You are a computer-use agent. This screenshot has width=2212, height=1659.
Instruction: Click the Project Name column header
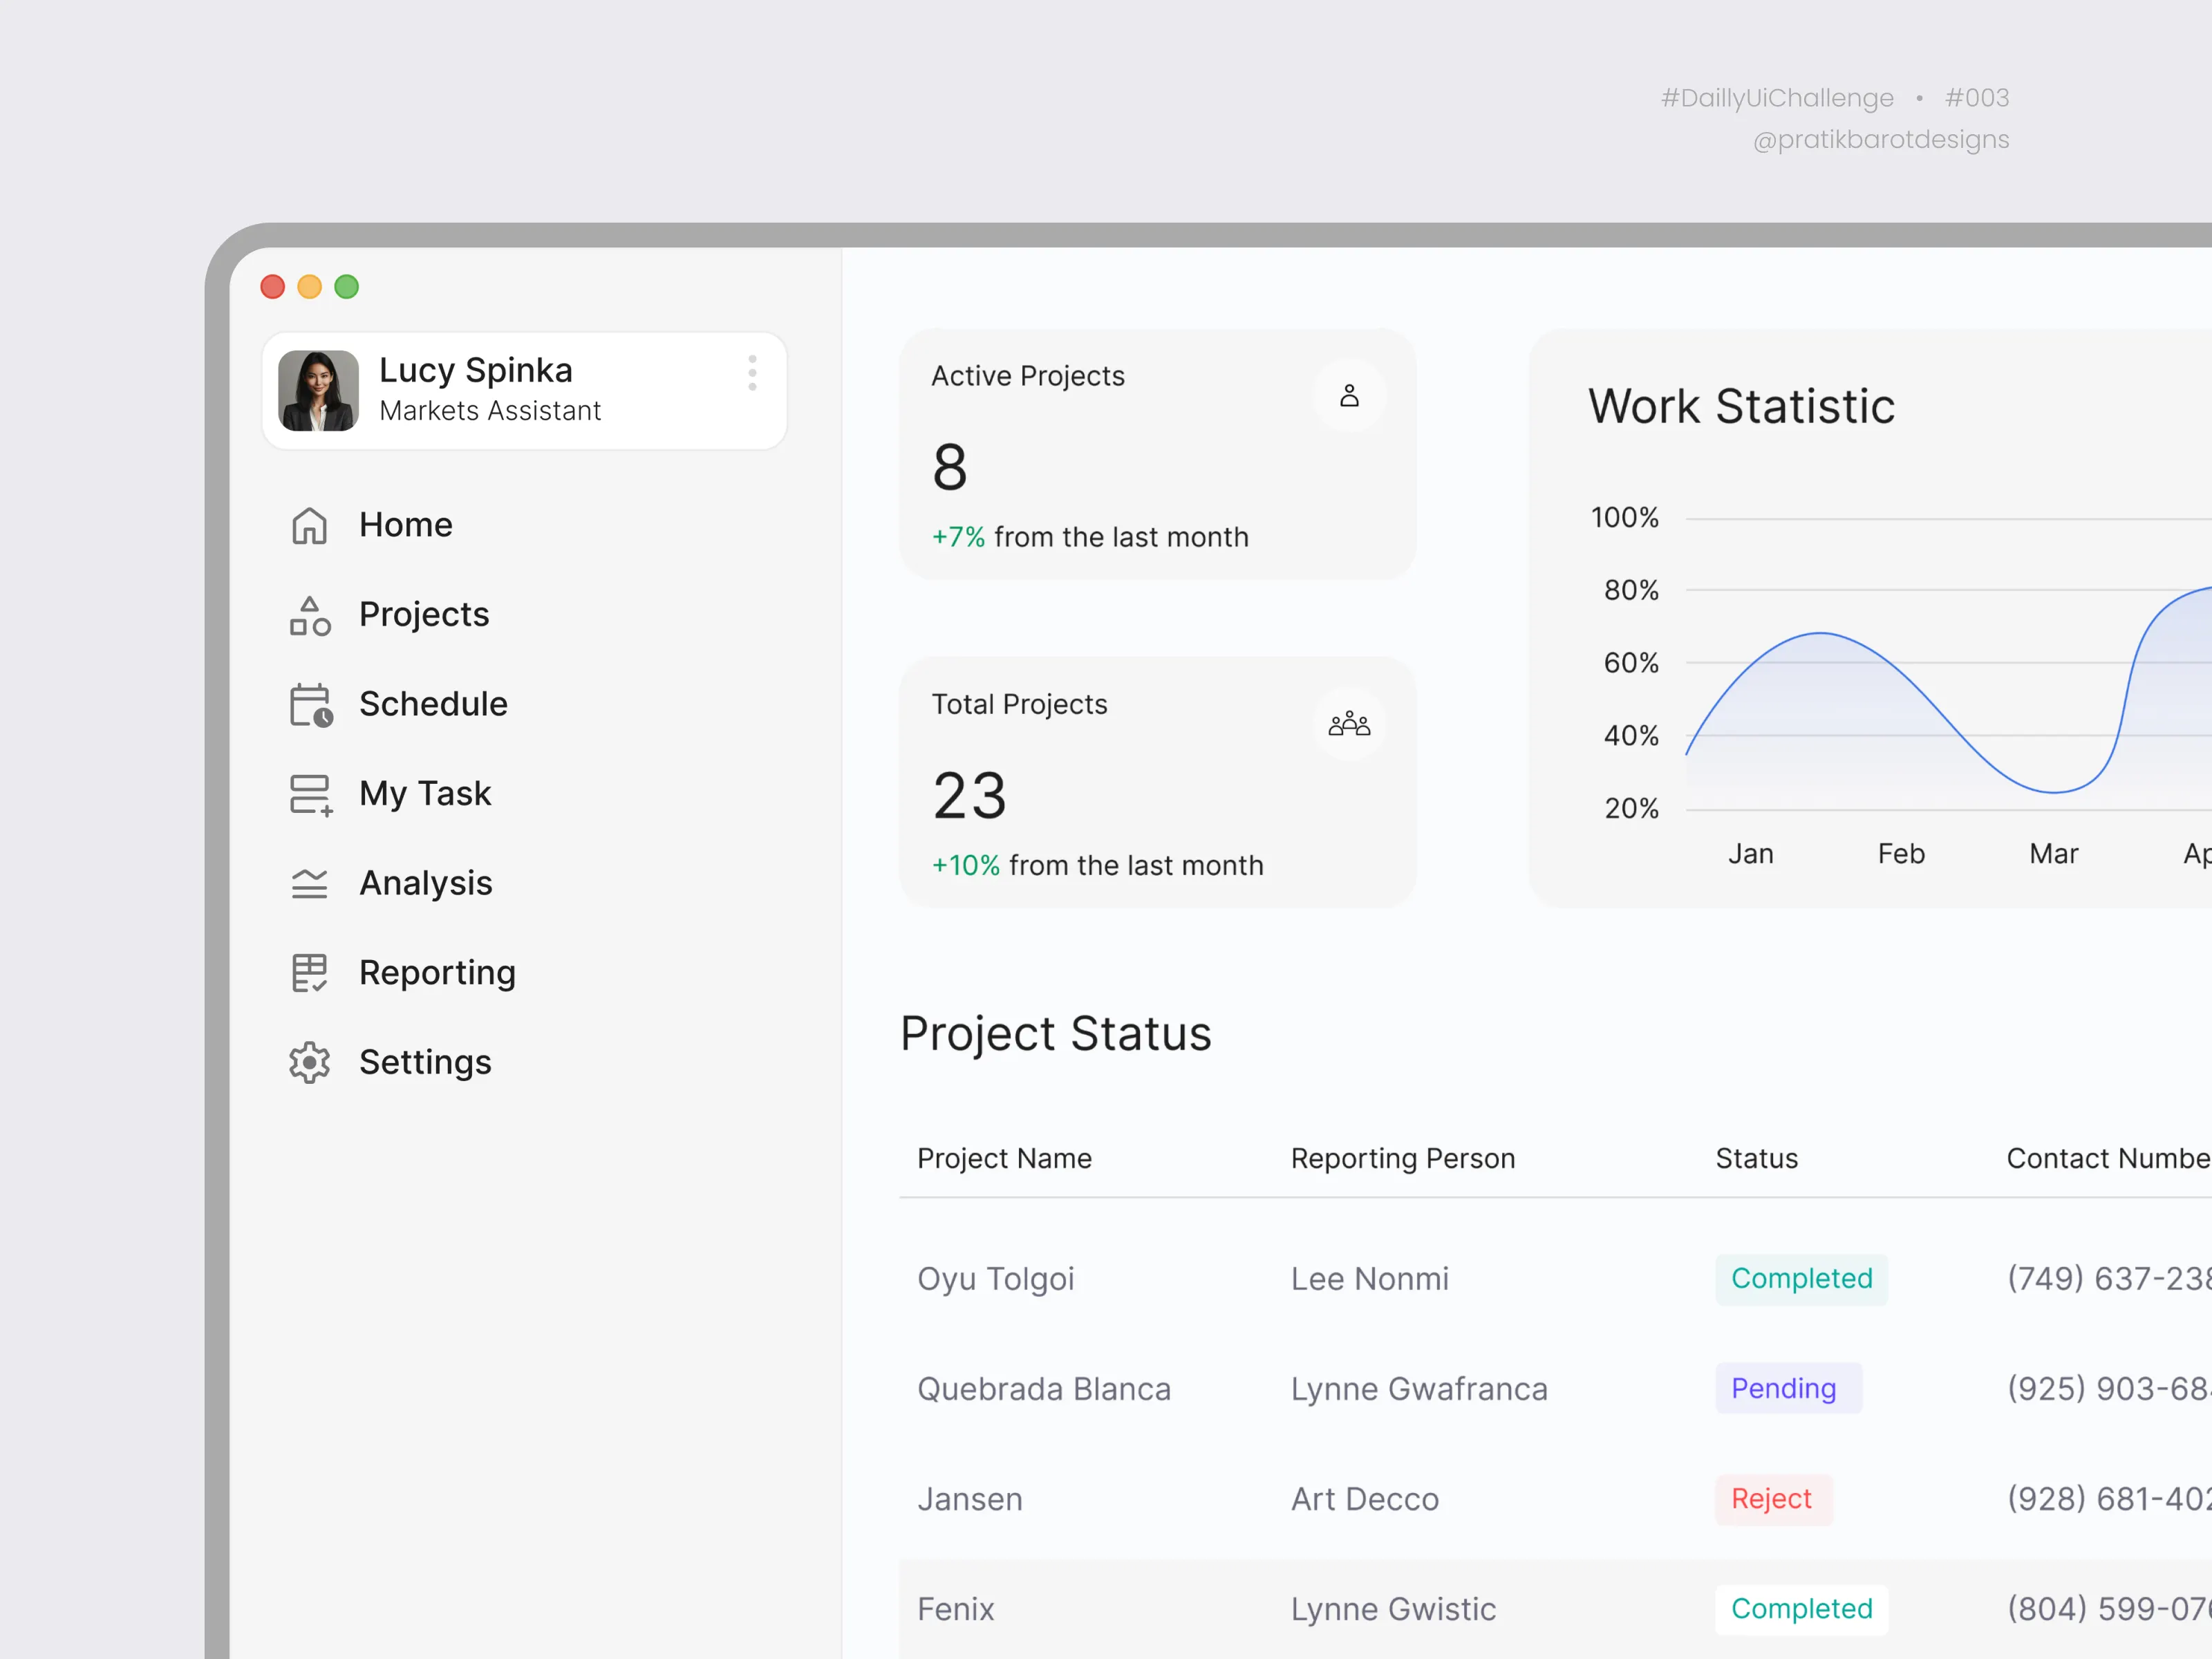click(1004, 1158)
